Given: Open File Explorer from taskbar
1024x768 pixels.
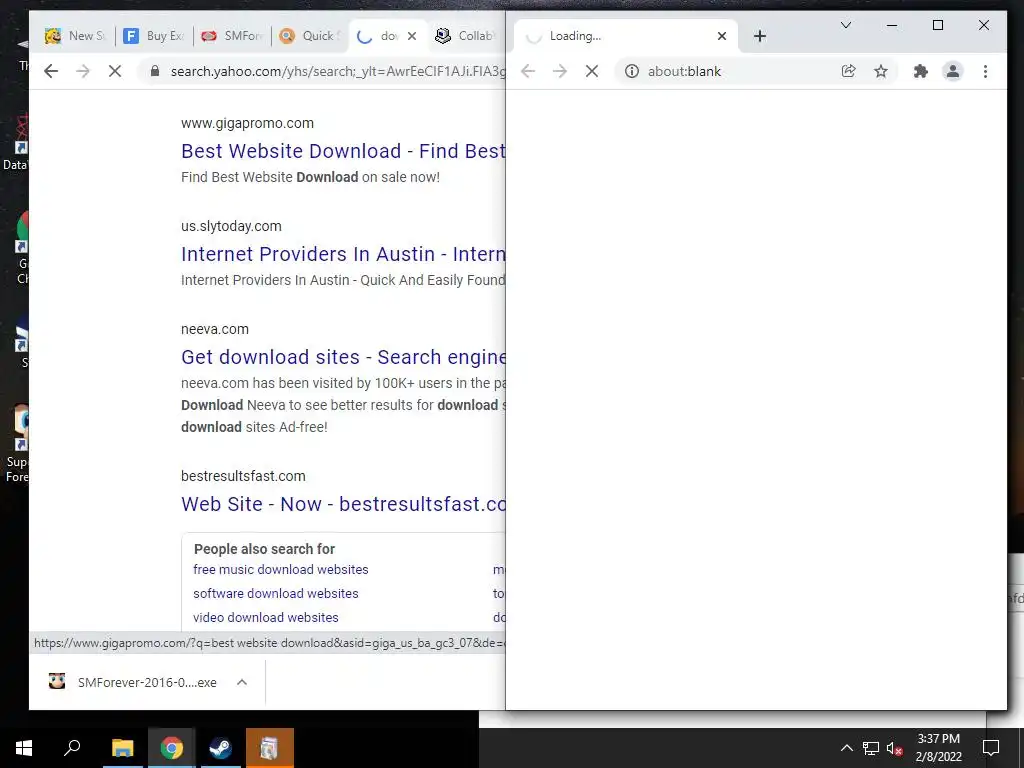Looking at the screenshot, I should [122, 748].
